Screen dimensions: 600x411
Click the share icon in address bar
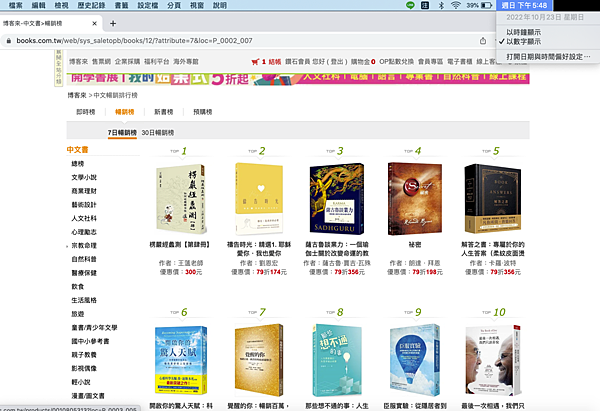click(483, 41)
